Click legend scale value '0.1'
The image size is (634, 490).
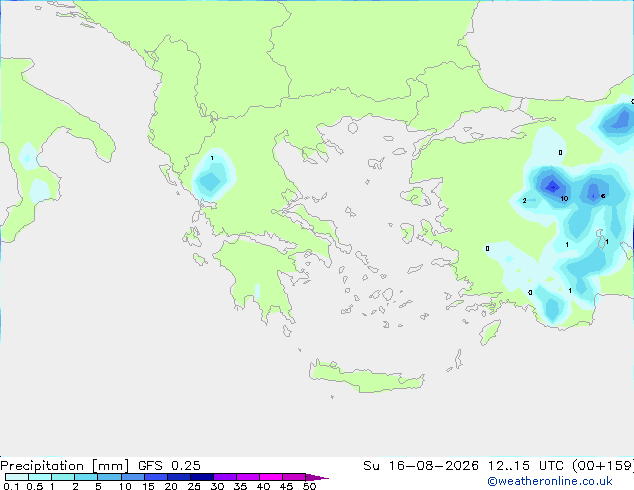[11, 486]
